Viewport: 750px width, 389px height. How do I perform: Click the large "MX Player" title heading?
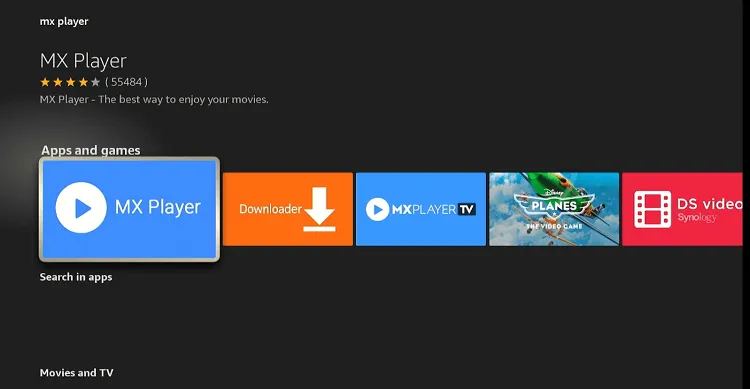83,61
